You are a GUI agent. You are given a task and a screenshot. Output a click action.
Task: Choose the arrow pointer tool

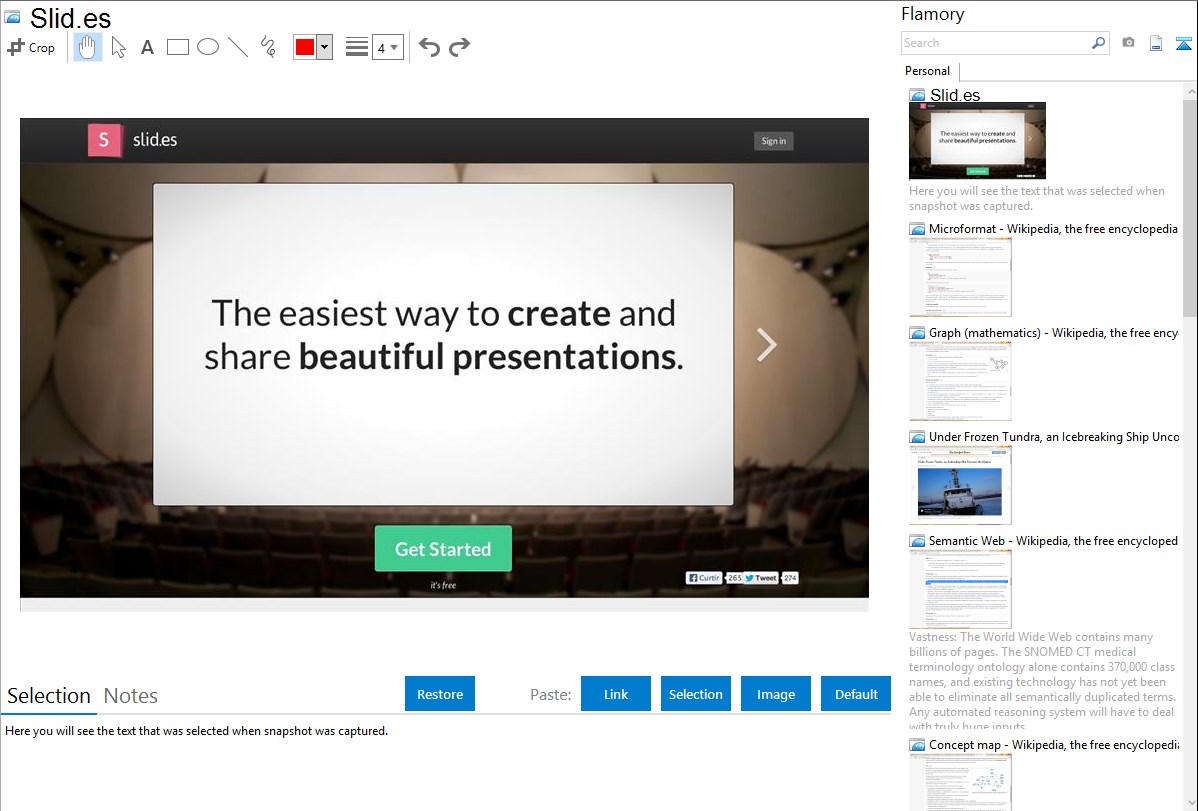(x=118, y=47)
